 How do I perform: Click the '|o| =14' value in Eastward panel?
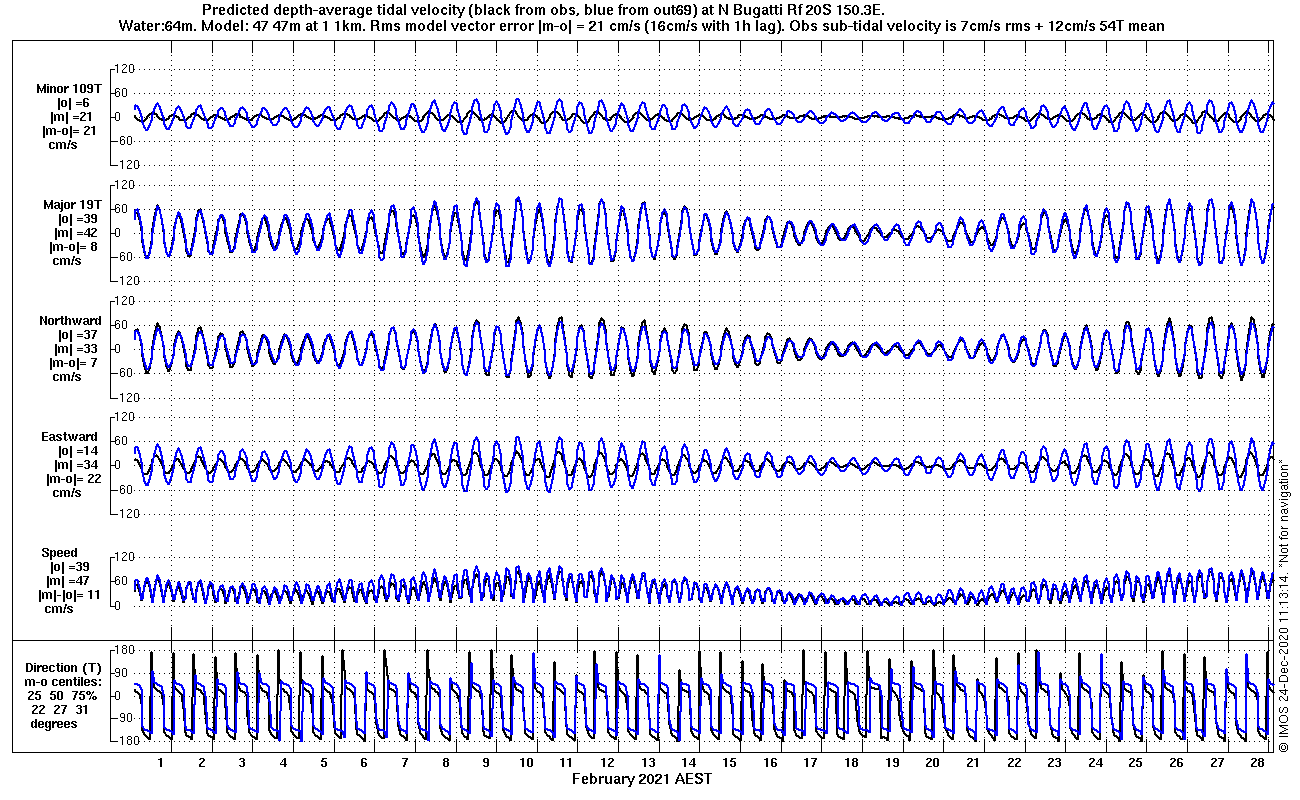pos(77,451)
